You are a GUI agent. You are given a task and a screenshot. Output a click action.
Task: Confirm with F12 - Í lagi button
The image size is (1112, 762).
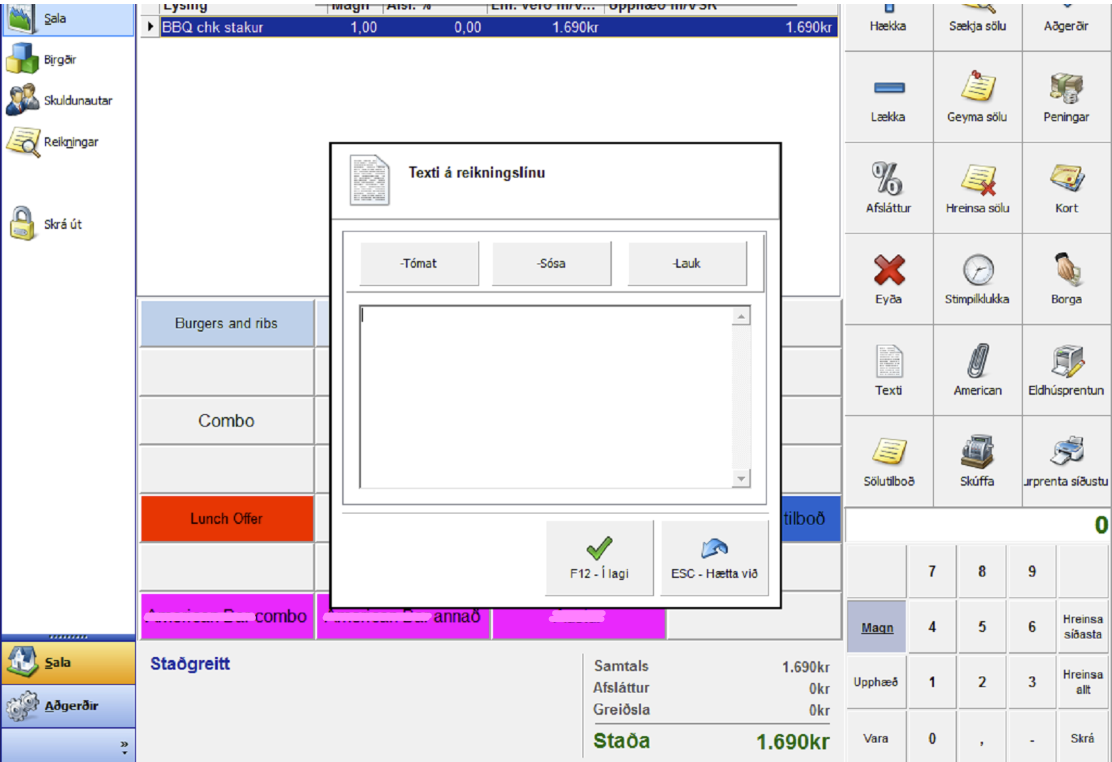pos(599,558)
